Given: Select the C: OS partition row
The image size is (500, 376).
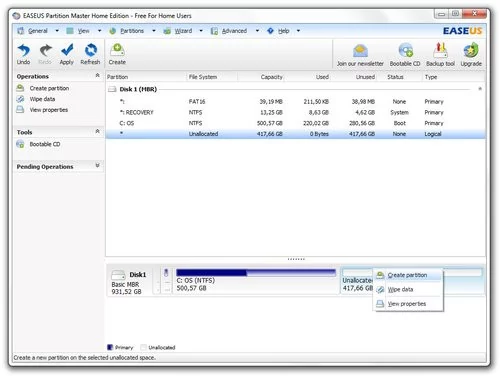Looking at the screenshot, I should coord(295,123).
